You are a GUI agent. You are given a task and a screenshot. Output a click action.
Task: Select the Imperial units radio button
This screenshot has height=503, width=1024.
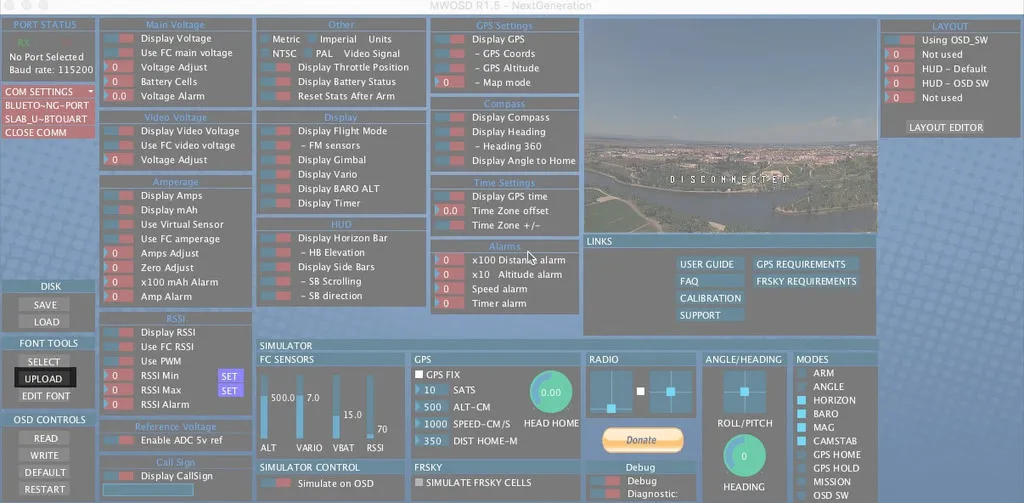(x=310, y=40)
